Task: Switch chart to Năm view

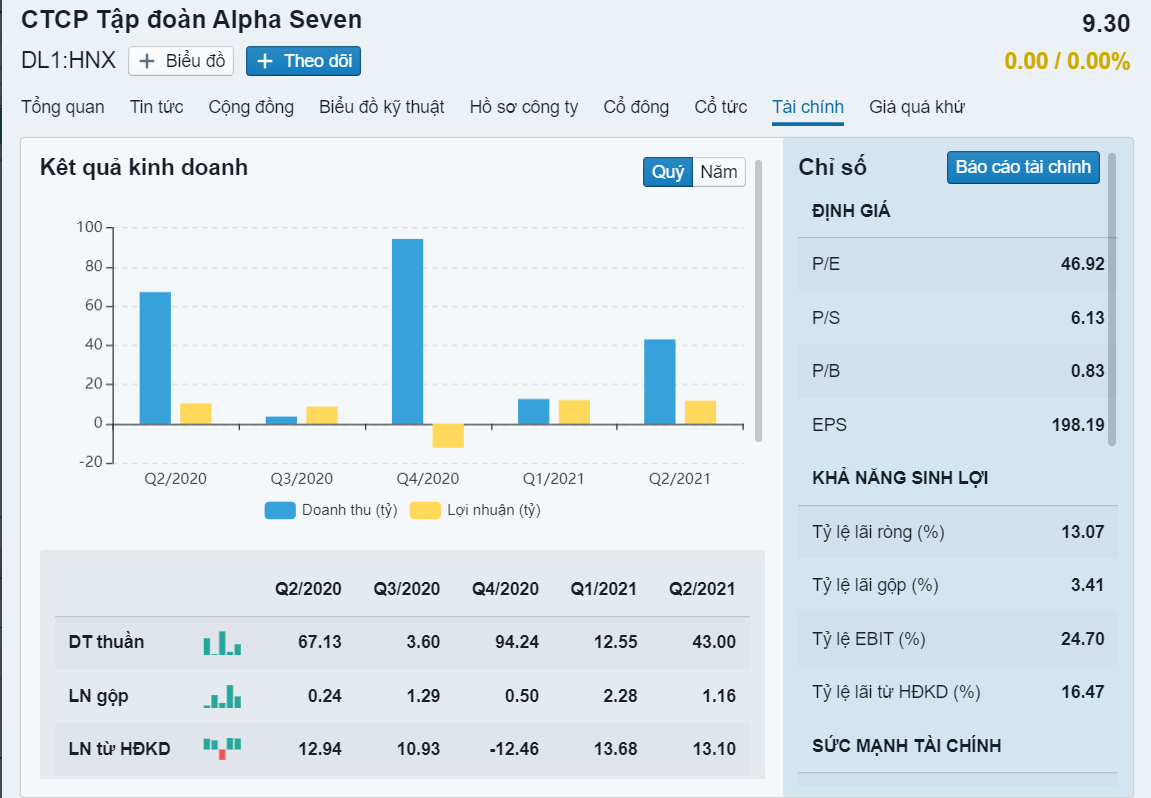Action: click(718, 172)
